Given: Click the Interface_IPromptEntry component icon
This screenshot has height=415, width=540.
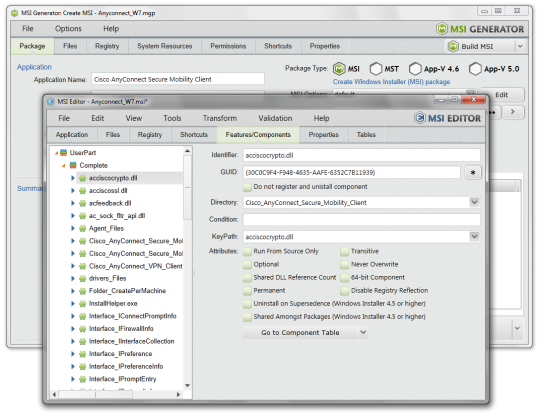Looking at the screenshot, I should point(82,379).
